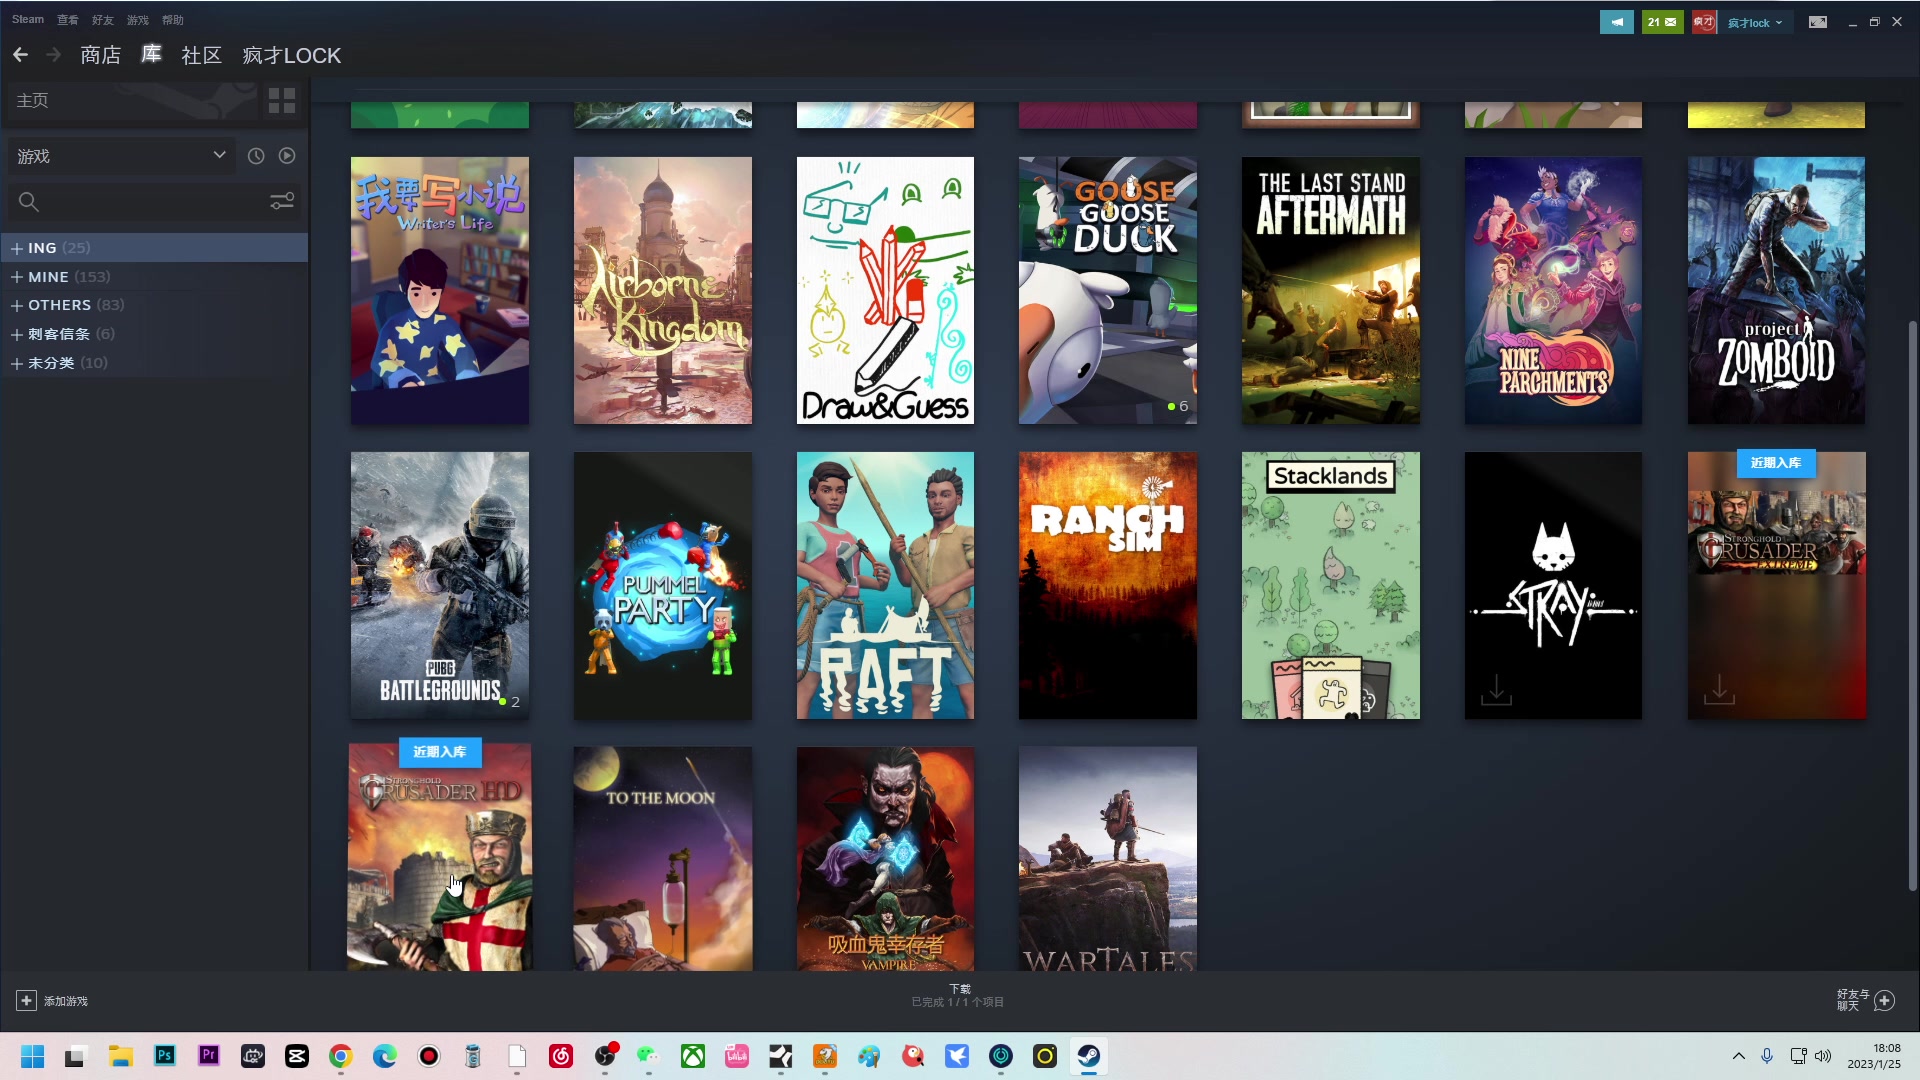Viewport: 1920px width, 1080px height.
Task: Select Wartales game cover
Action: click(1108, 859)
